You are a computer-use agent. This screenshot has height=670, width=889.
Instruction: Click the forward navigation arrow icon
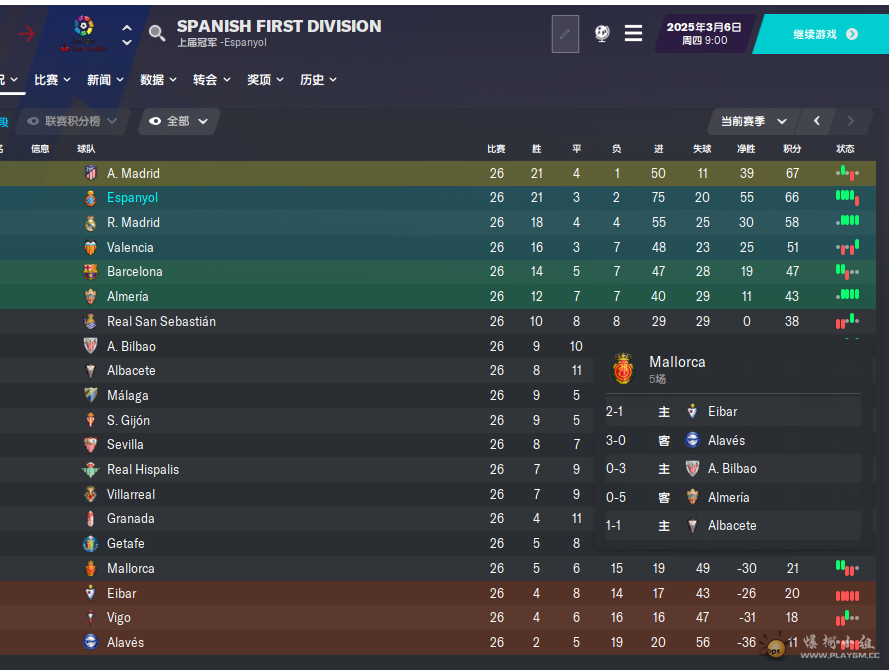pos(26,34)
